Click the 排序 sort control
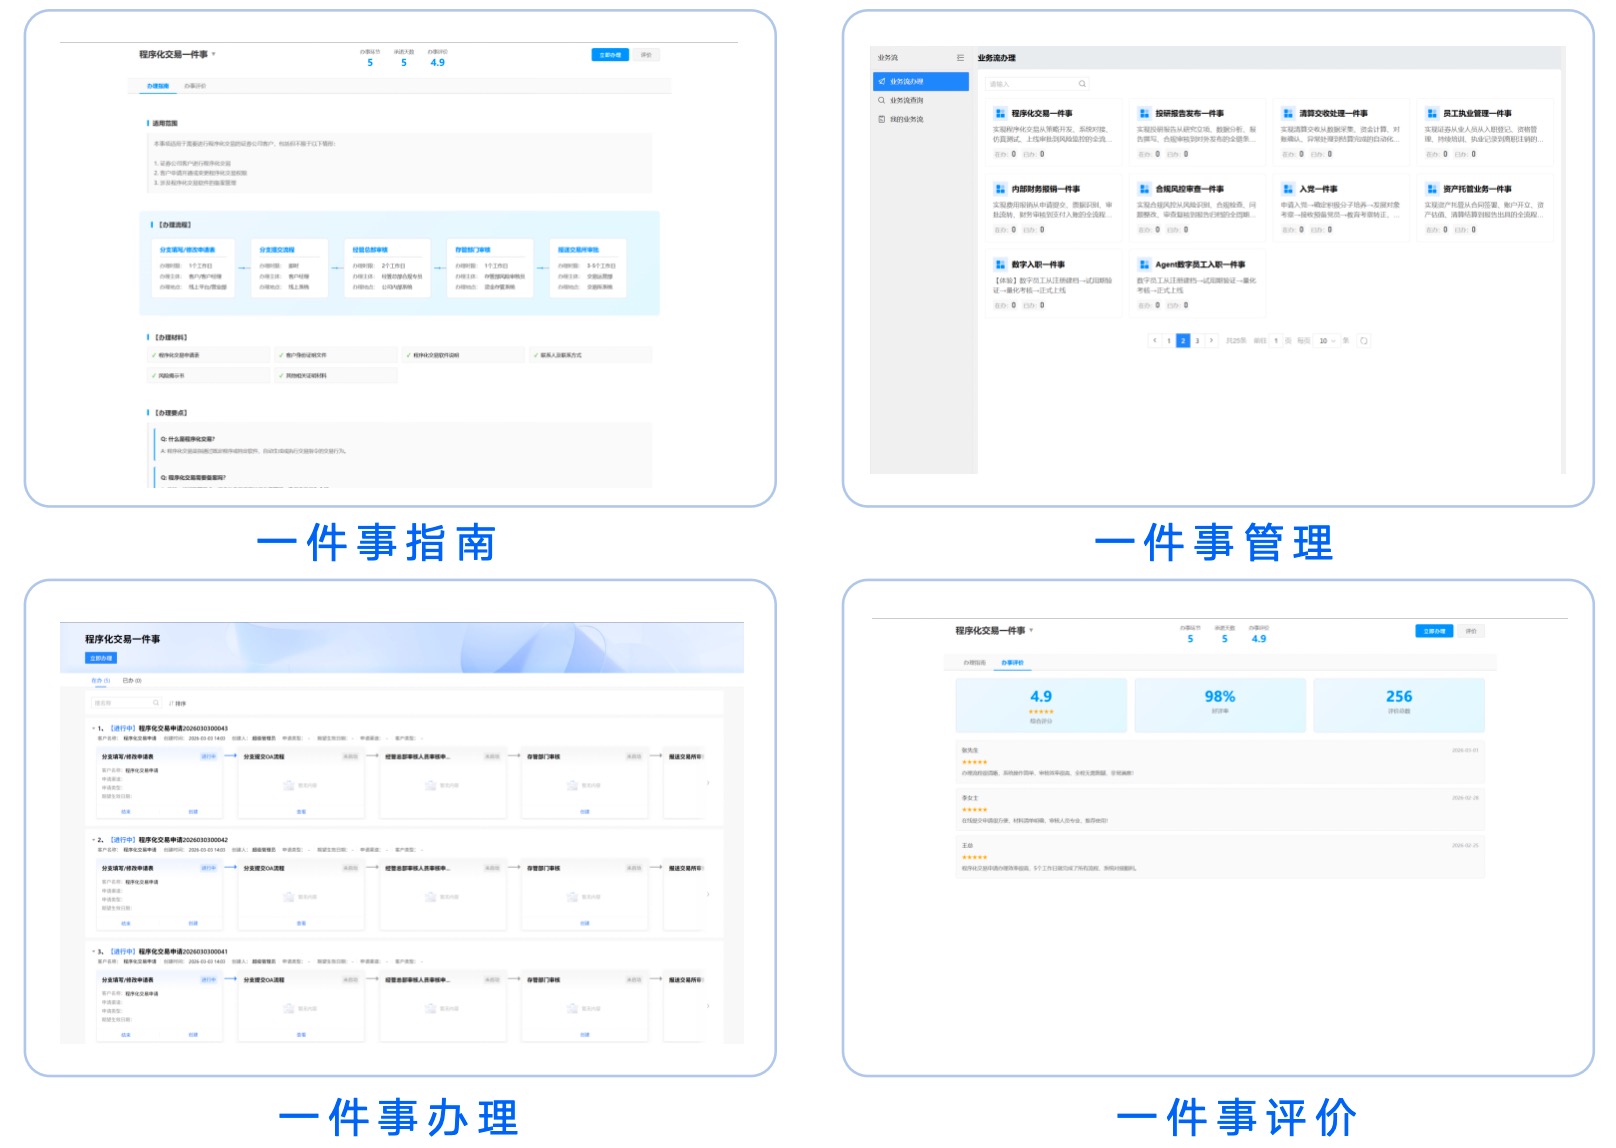 [x=177, y=703]
